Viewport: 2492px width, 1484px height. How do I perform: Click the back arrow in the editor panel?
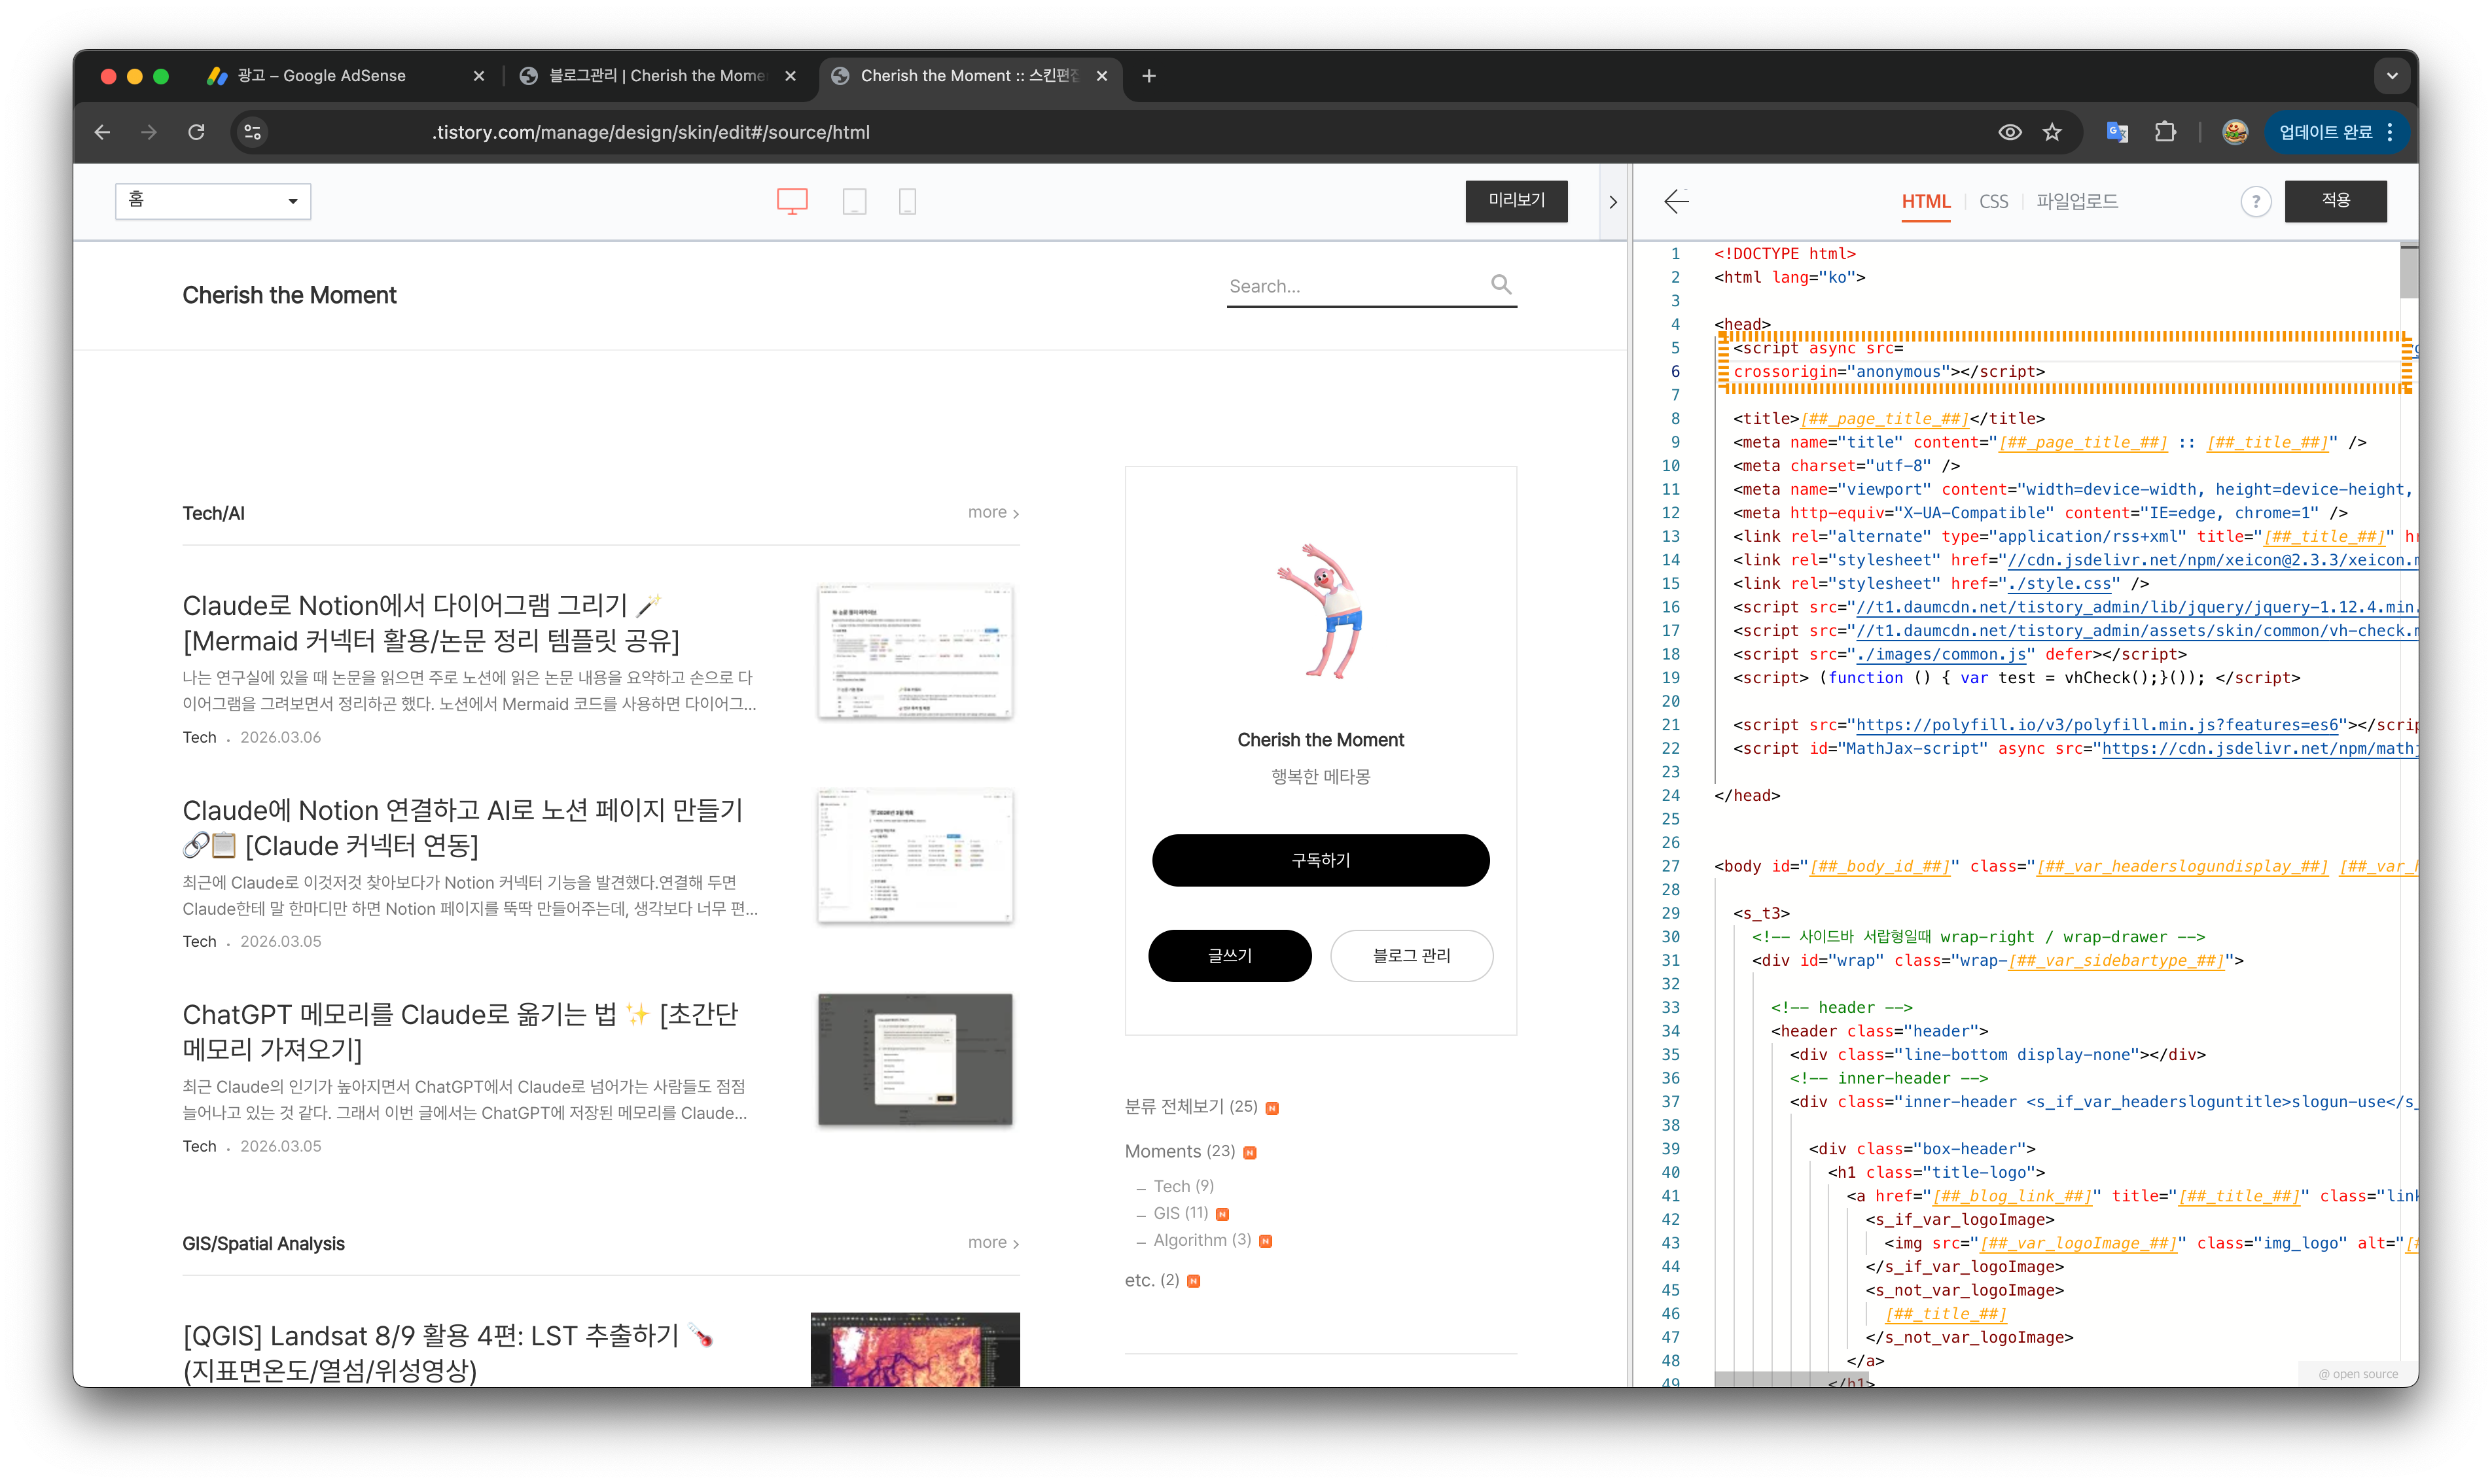(x=1677, y=201)
